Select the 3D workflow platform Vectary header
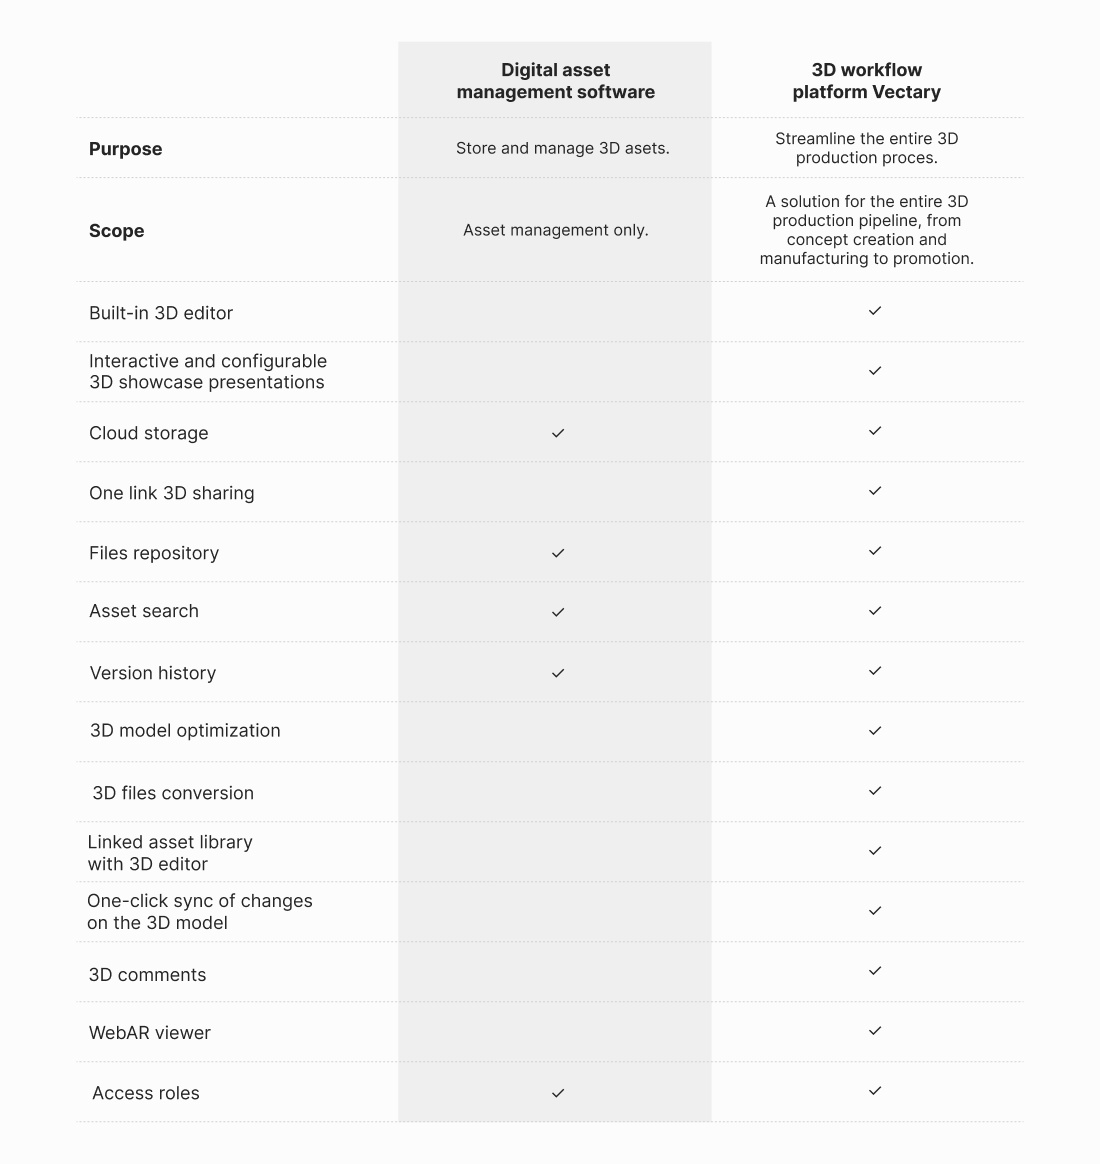 [866, 81]
